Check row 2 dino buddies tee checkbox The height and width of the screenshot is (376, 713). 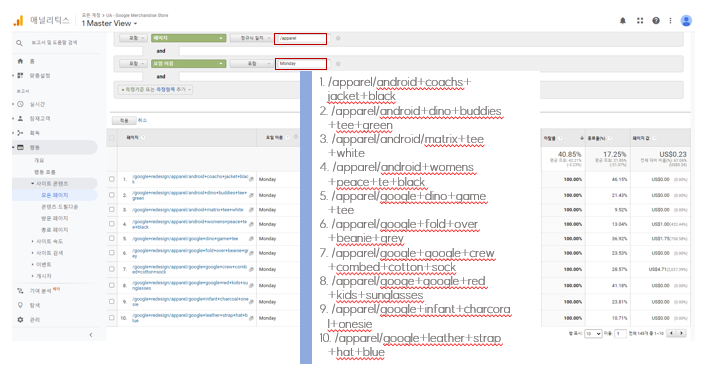point(112,195)
